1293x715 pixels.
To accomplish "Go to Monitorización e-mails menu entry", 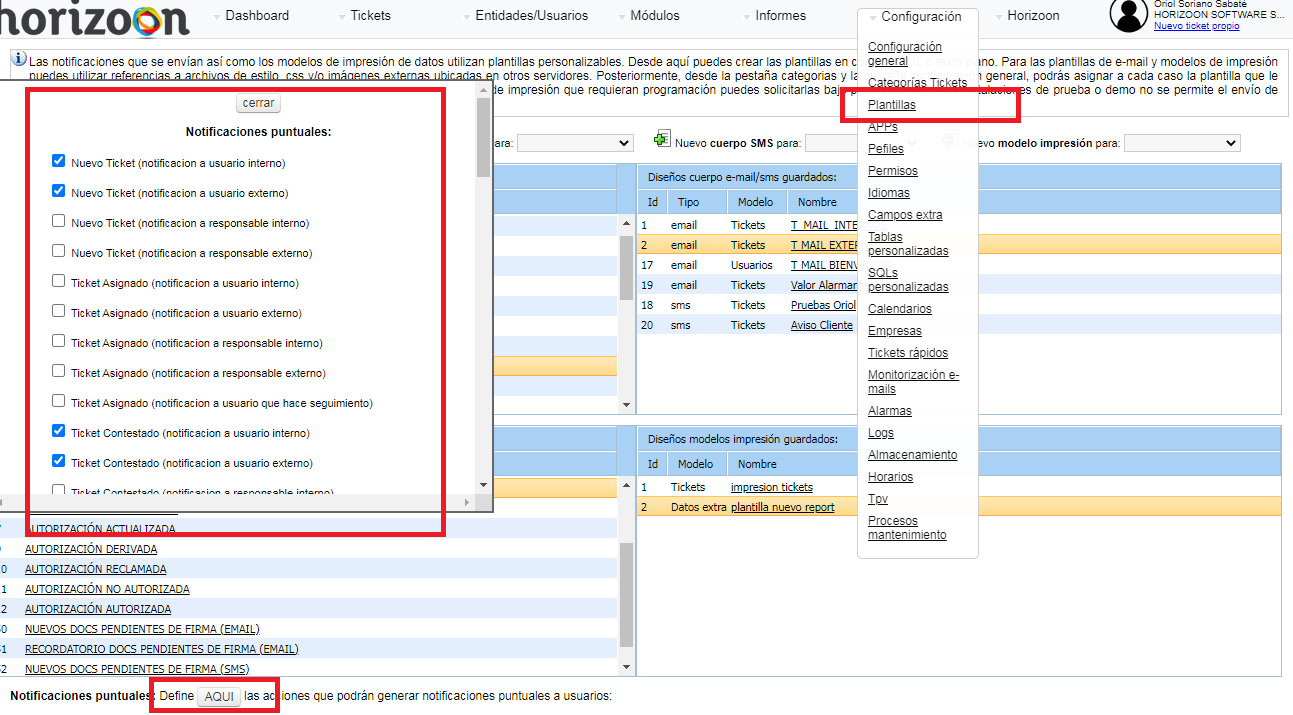I will pyautogui.click(x=914, y=382).
